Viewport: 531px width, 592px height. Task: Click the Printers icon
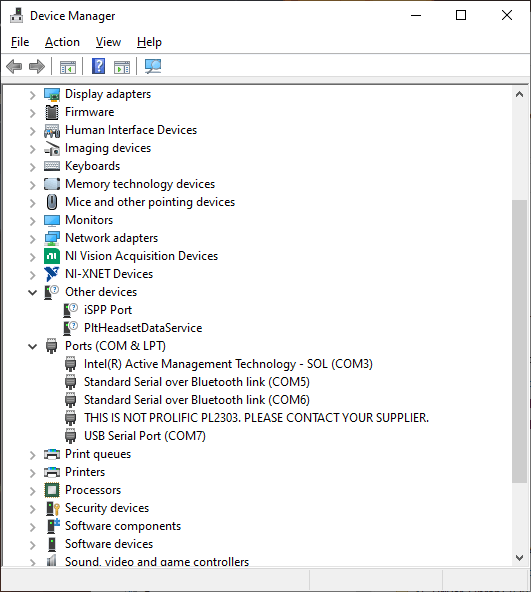point(52,472)
